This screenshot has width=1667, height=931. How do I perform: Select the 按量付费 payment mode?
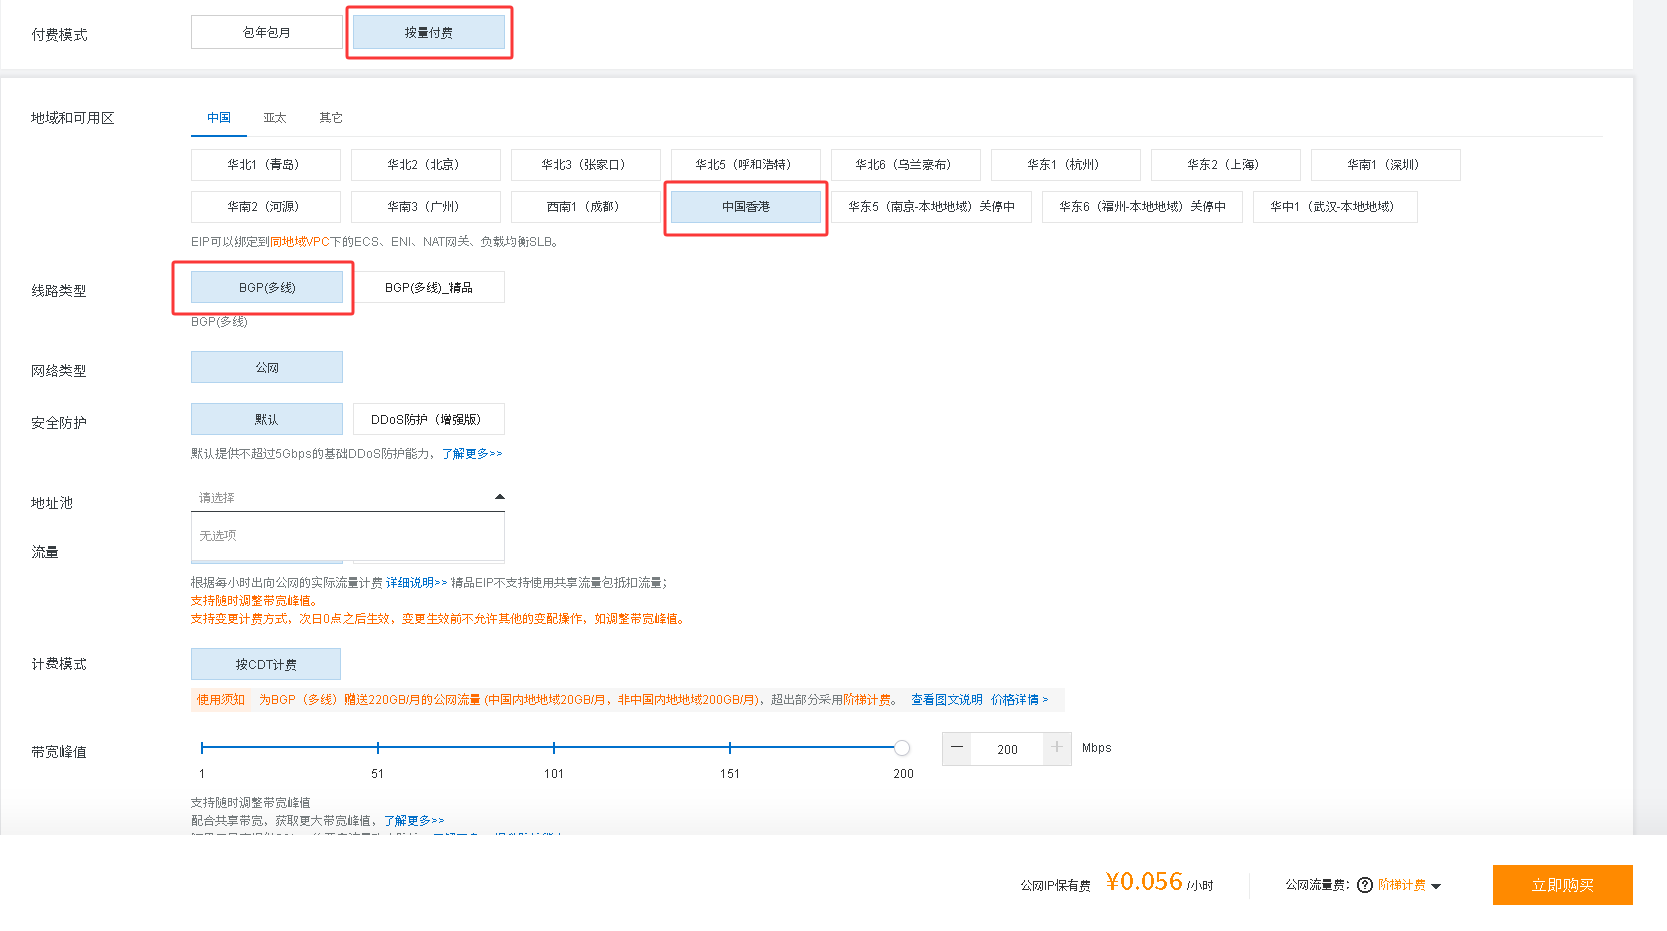point(429,31)
